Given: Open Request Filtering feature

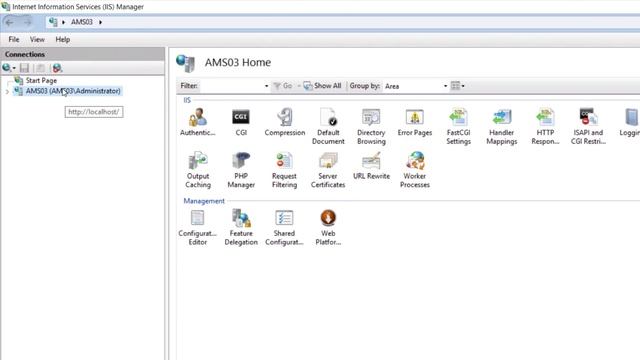Looking at the screenshot, I should [284, 170].
